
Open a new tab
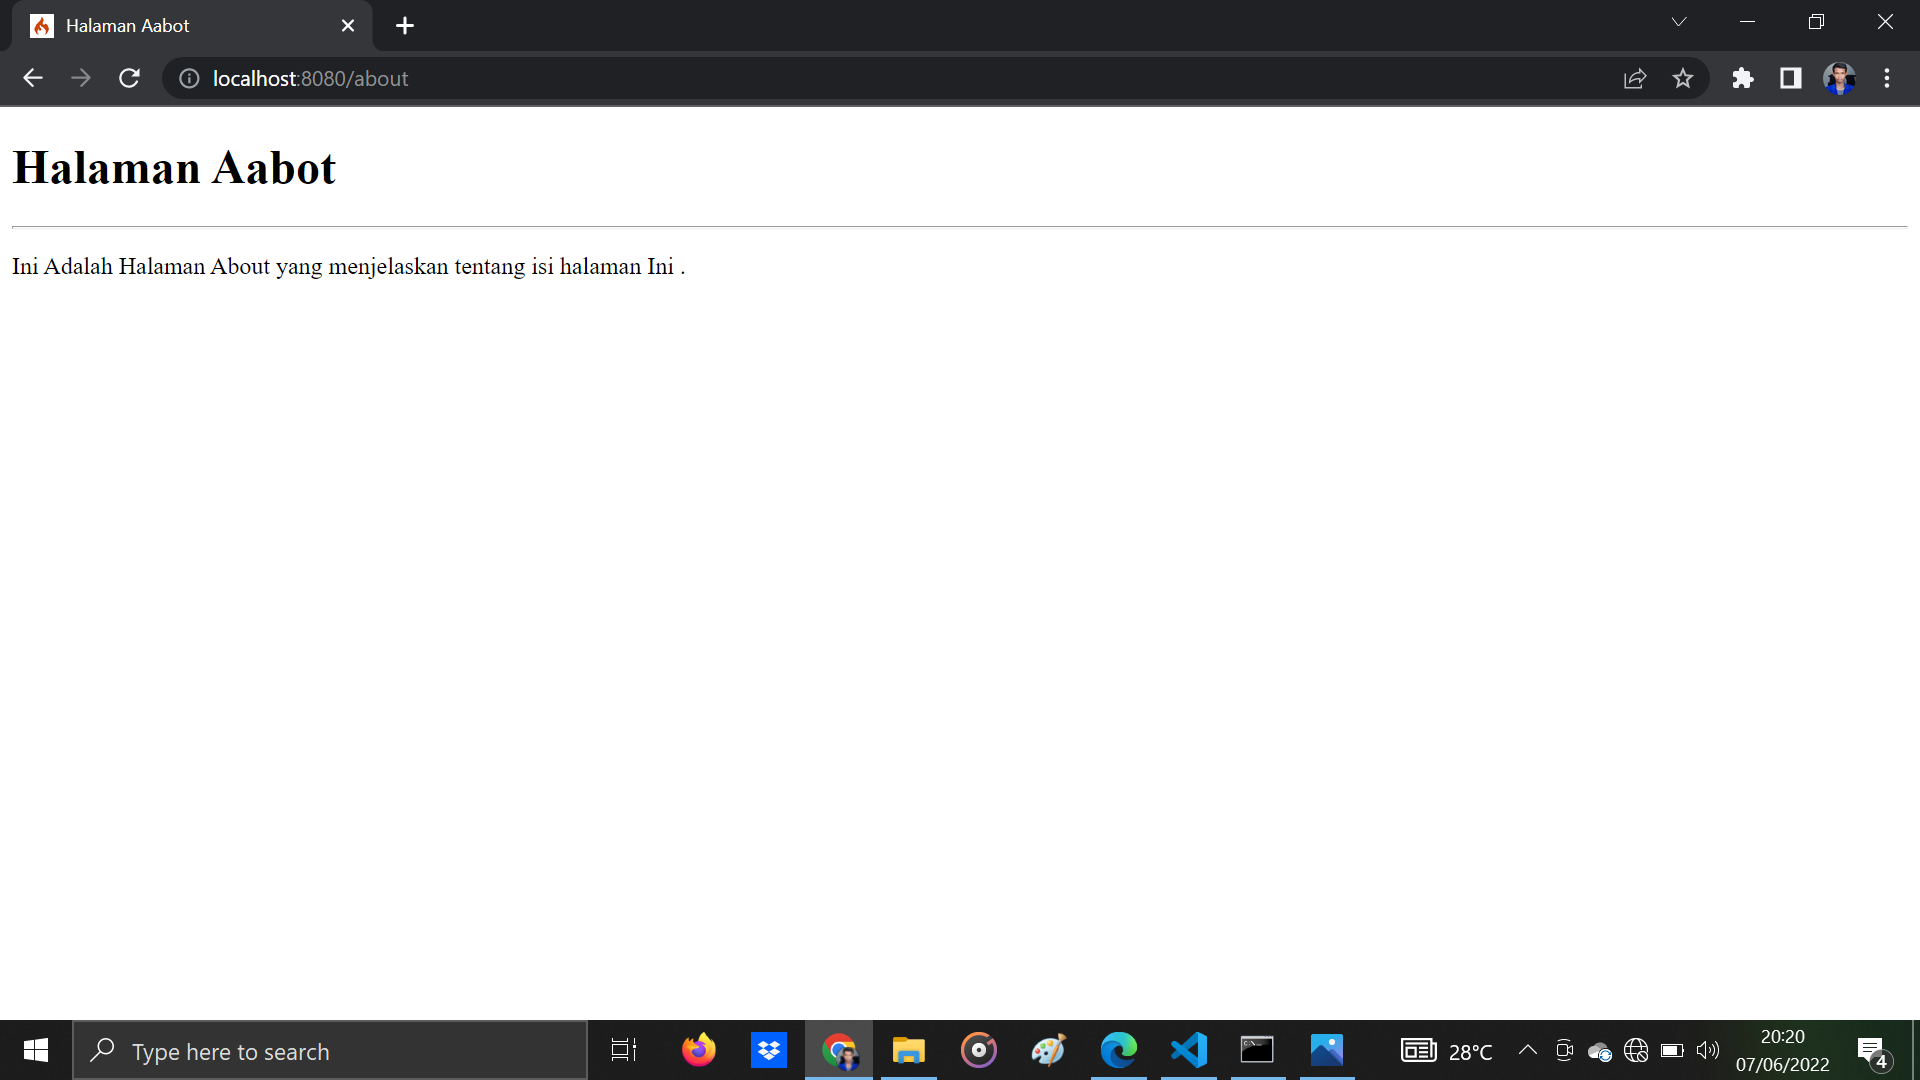(405, 26)
